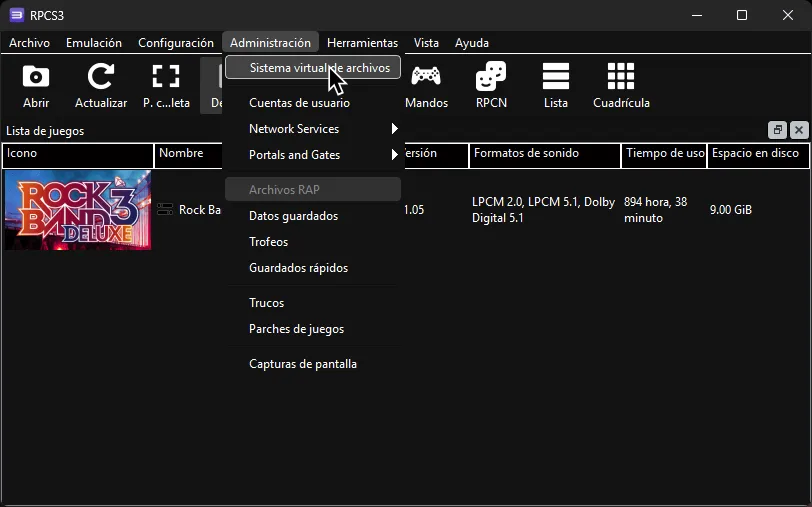Click the Lista de juegos panel title
Screen dimensions: 812x507
pos(45,131)
